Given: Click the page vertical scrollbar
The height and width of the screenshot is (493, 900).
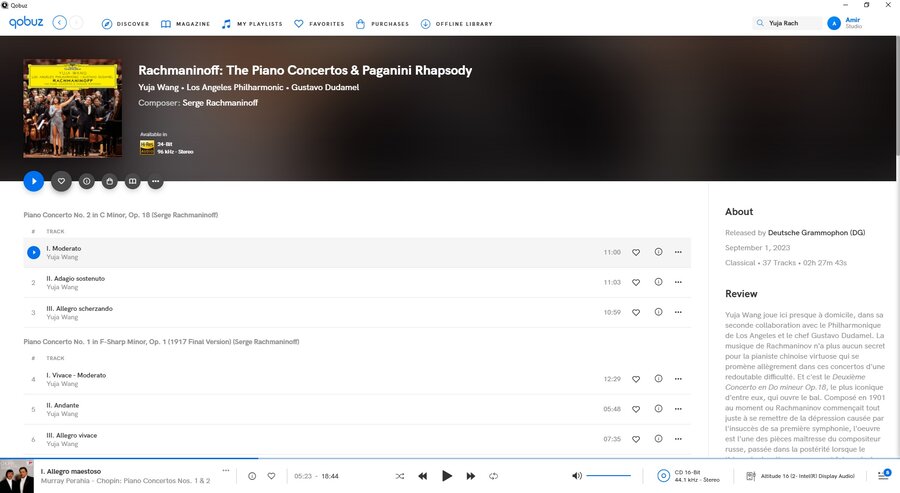Looking at the screenshot, I should pyautogui.click(x=897, y=95).
